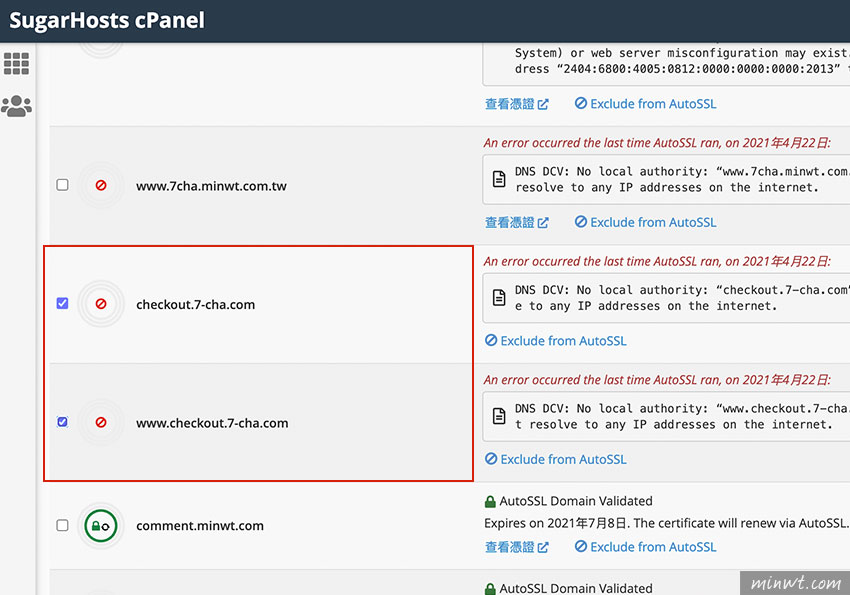
Task: Tick the comment.minwt.com checkbox
Action: pos(62,525)
